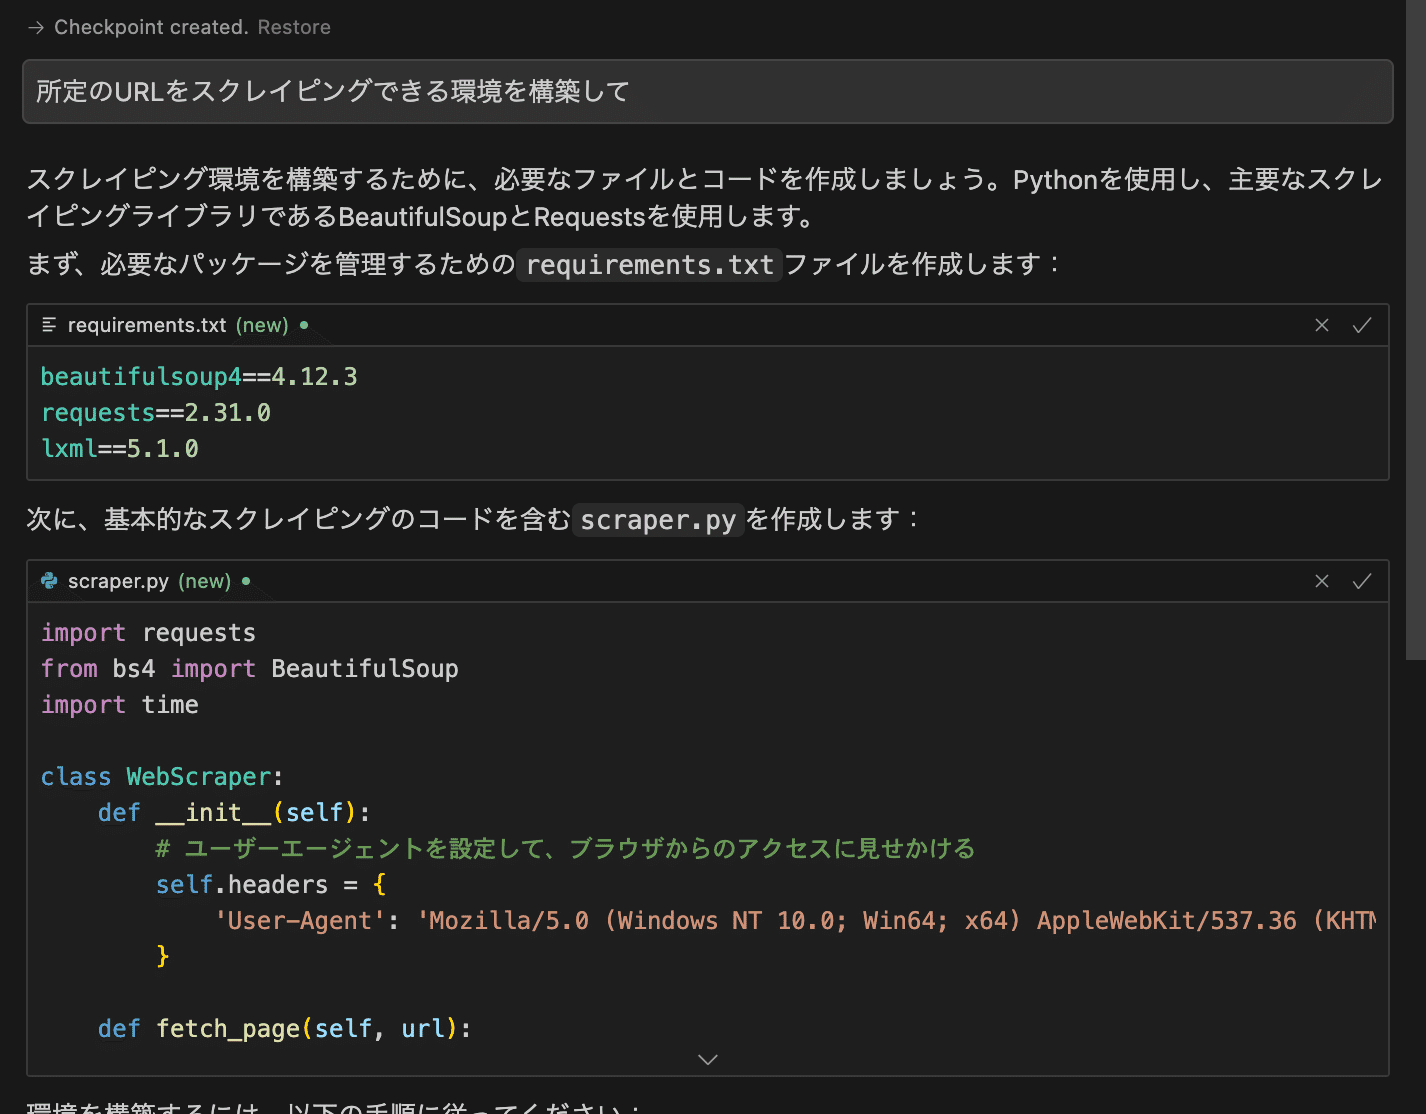Reject the requirements.txt changes with X
1426x1114 pixels.
(x=1321, y=325)
